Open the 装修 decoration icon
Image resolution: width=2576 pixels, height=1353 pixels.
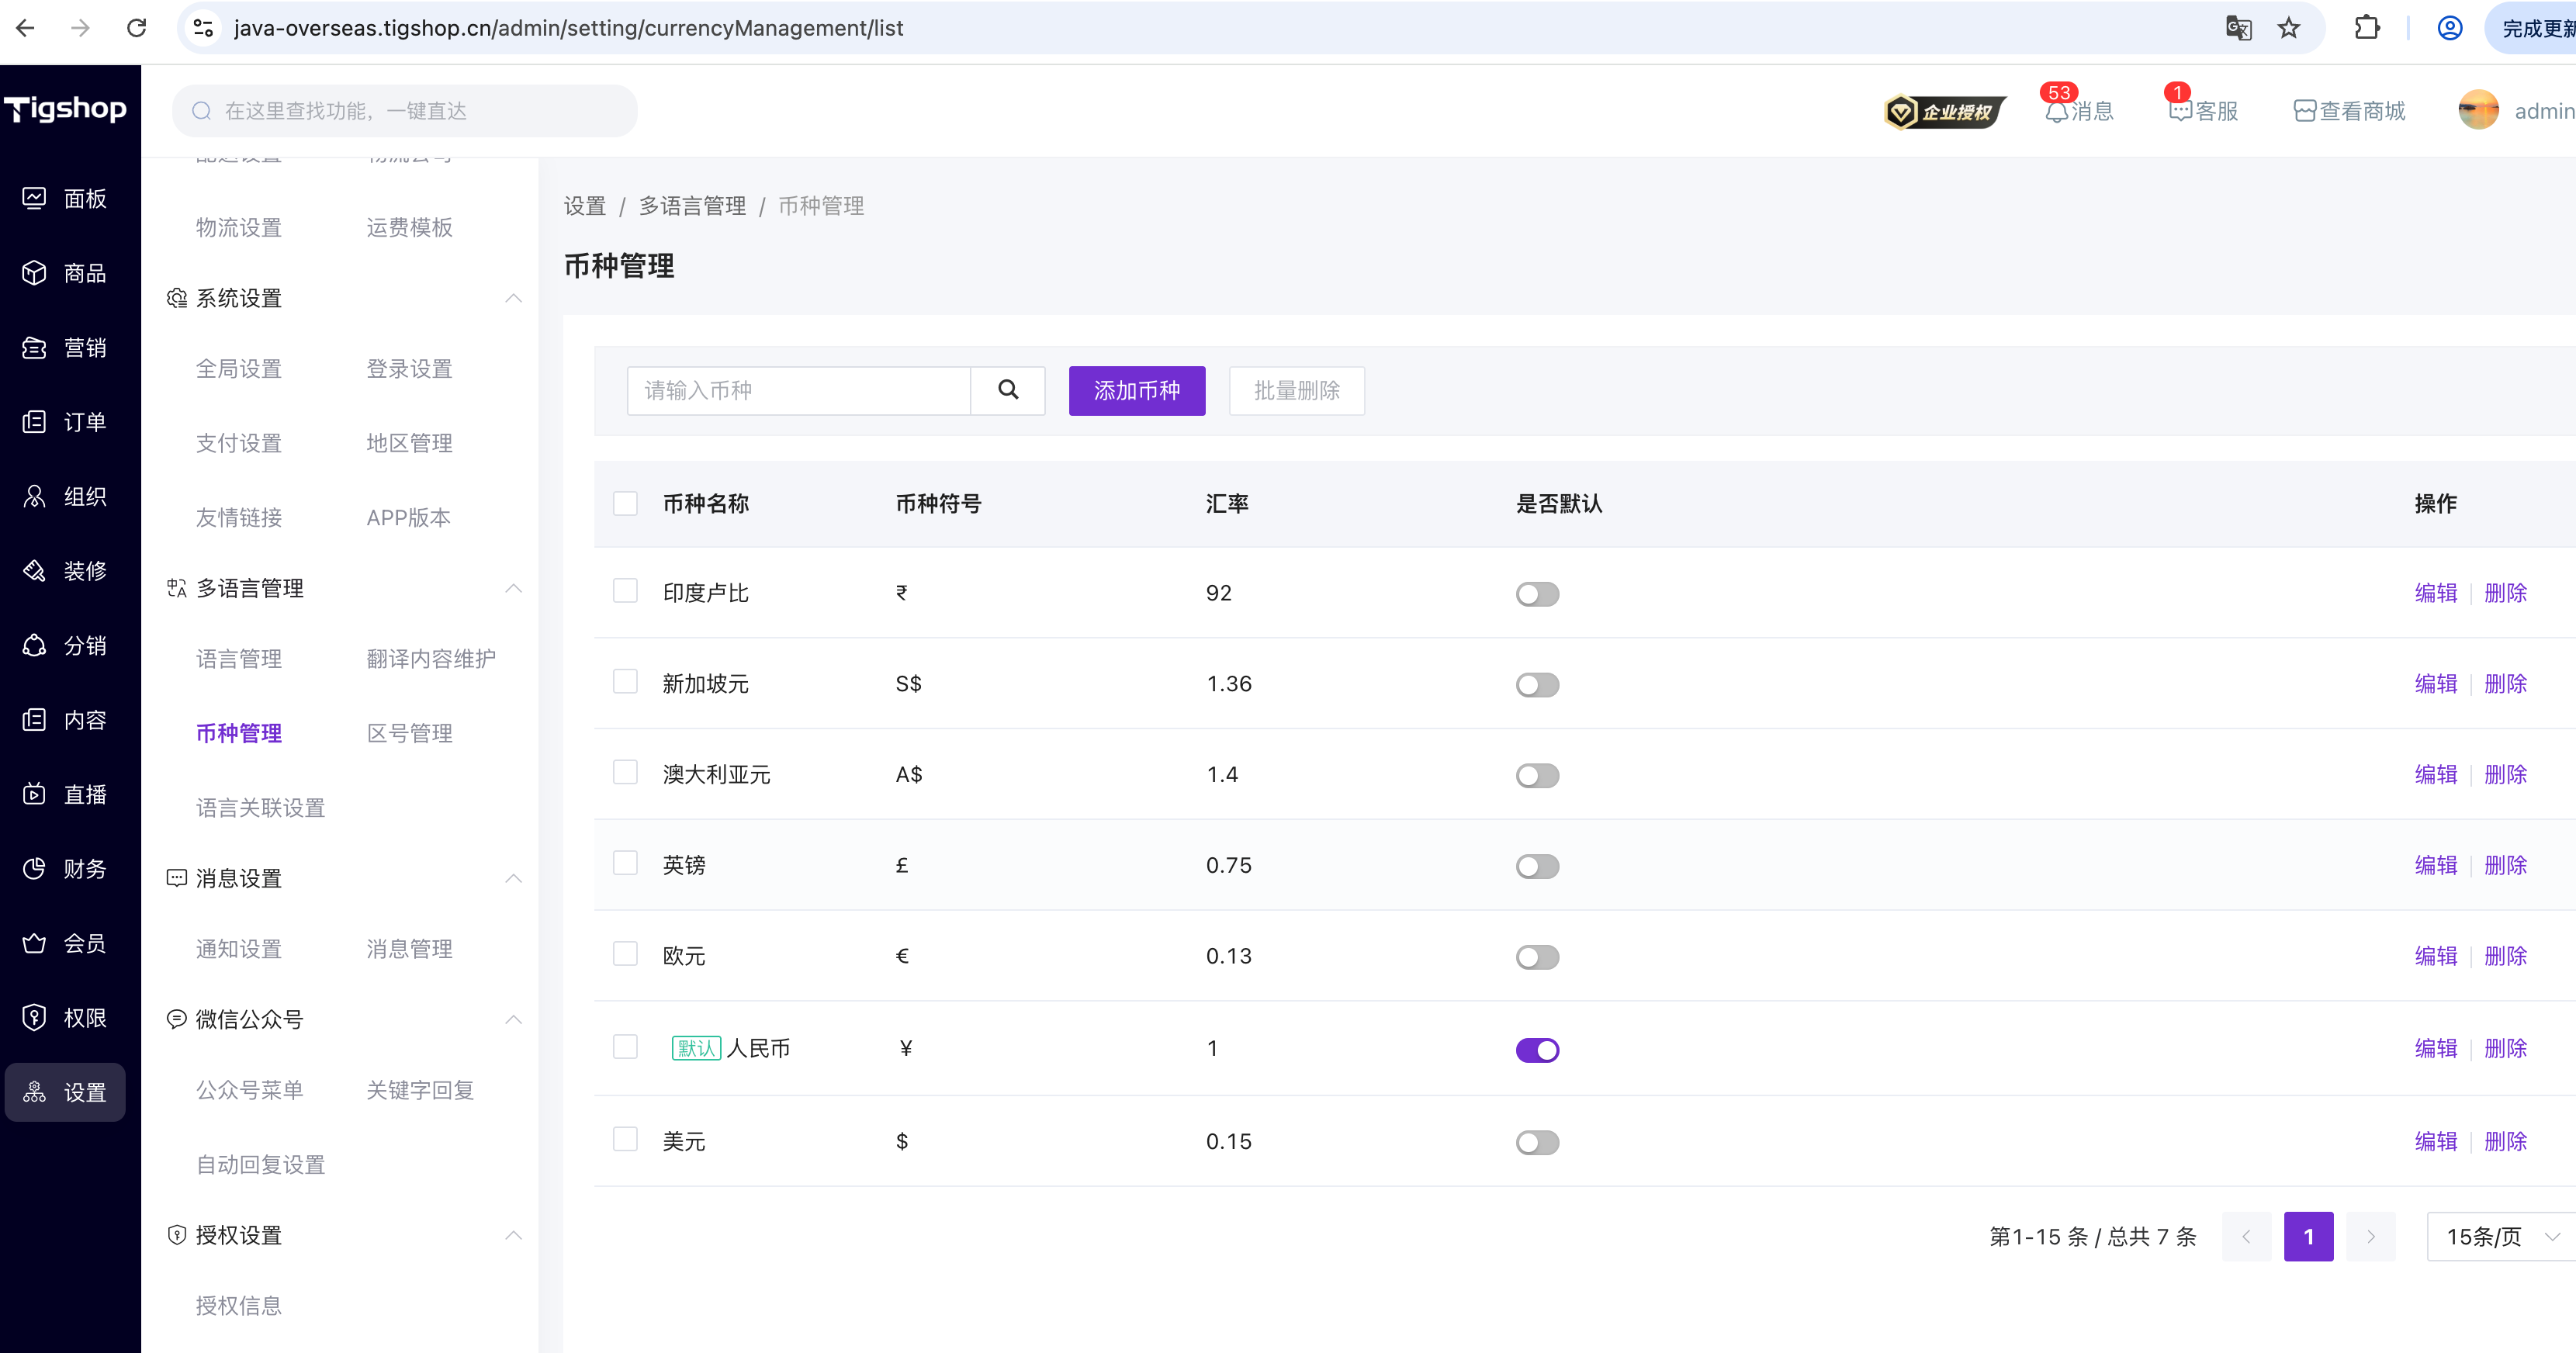34,571
